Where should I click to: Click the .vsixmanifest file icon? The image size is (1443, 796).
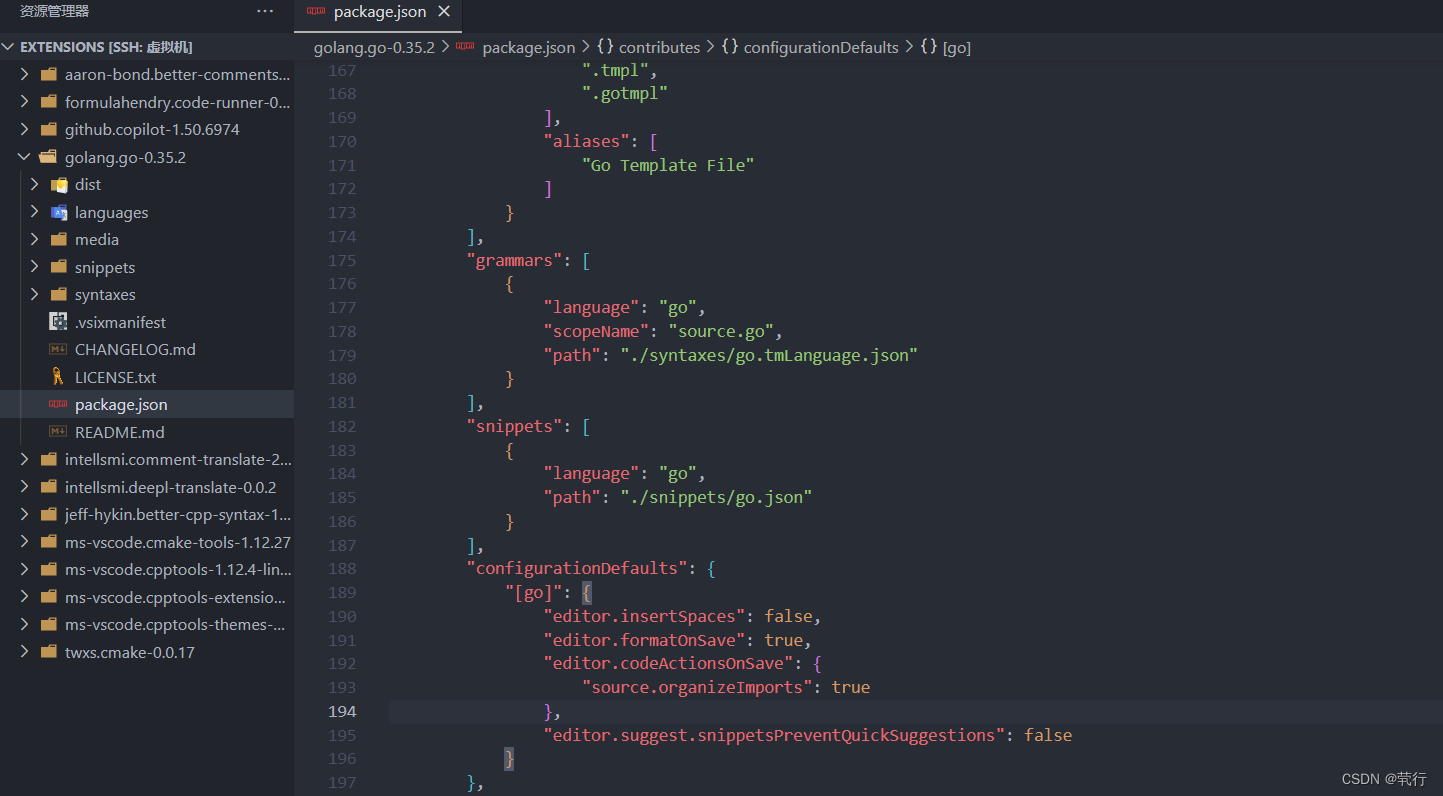click(x=60, y=321)
